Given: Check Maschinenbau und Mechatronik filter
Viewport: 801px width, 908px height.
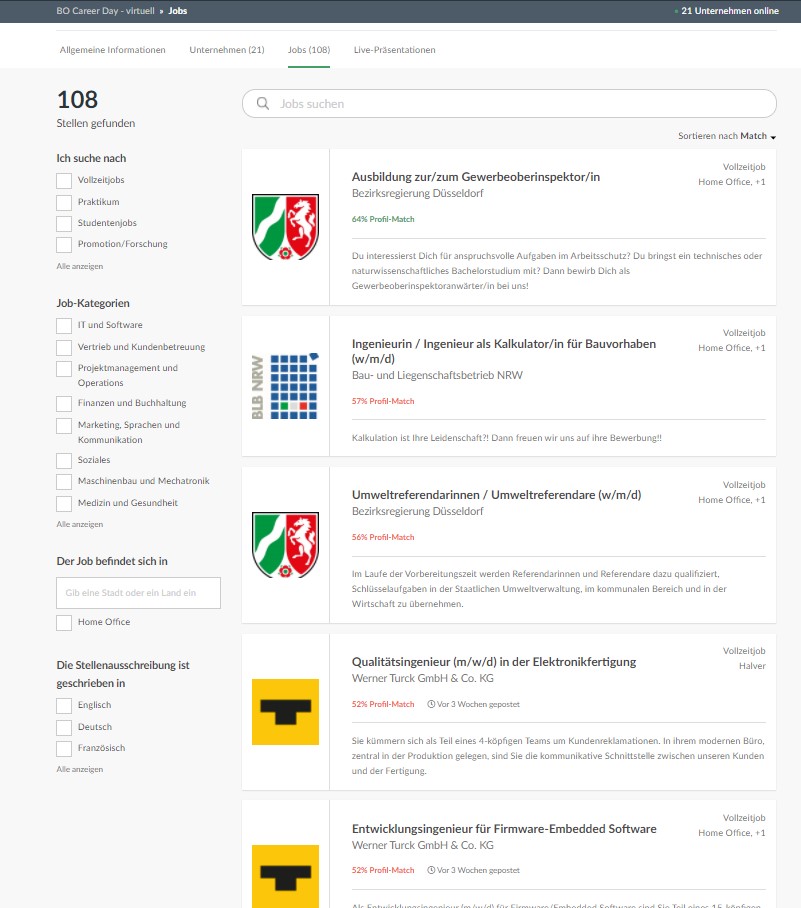Looking at the screenshot, I should pyautogui.click(x=64, y=482).
